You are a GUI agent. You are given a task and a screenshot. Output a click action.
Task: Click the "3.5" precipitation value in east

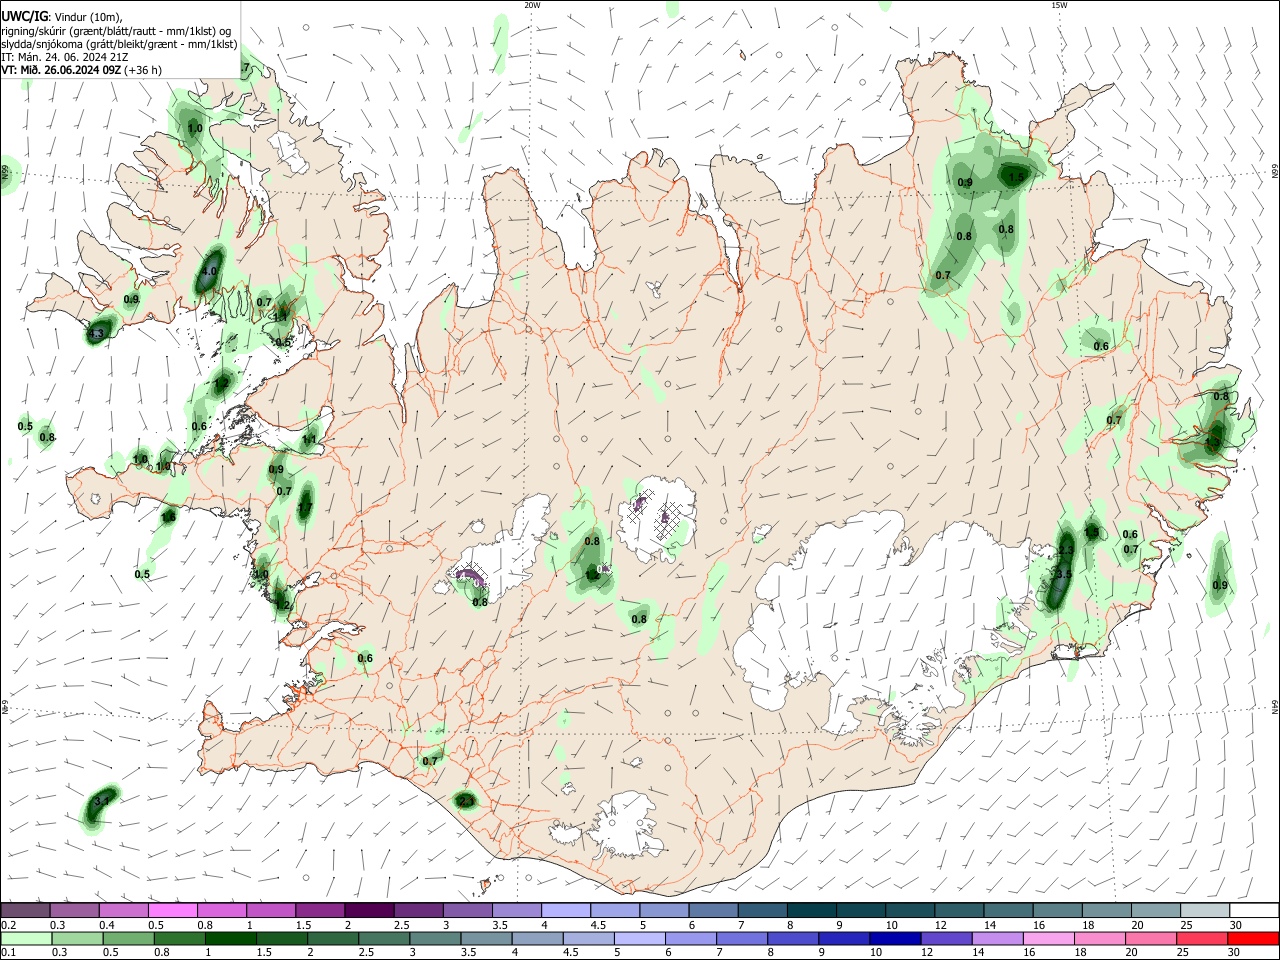point(1063,574)
